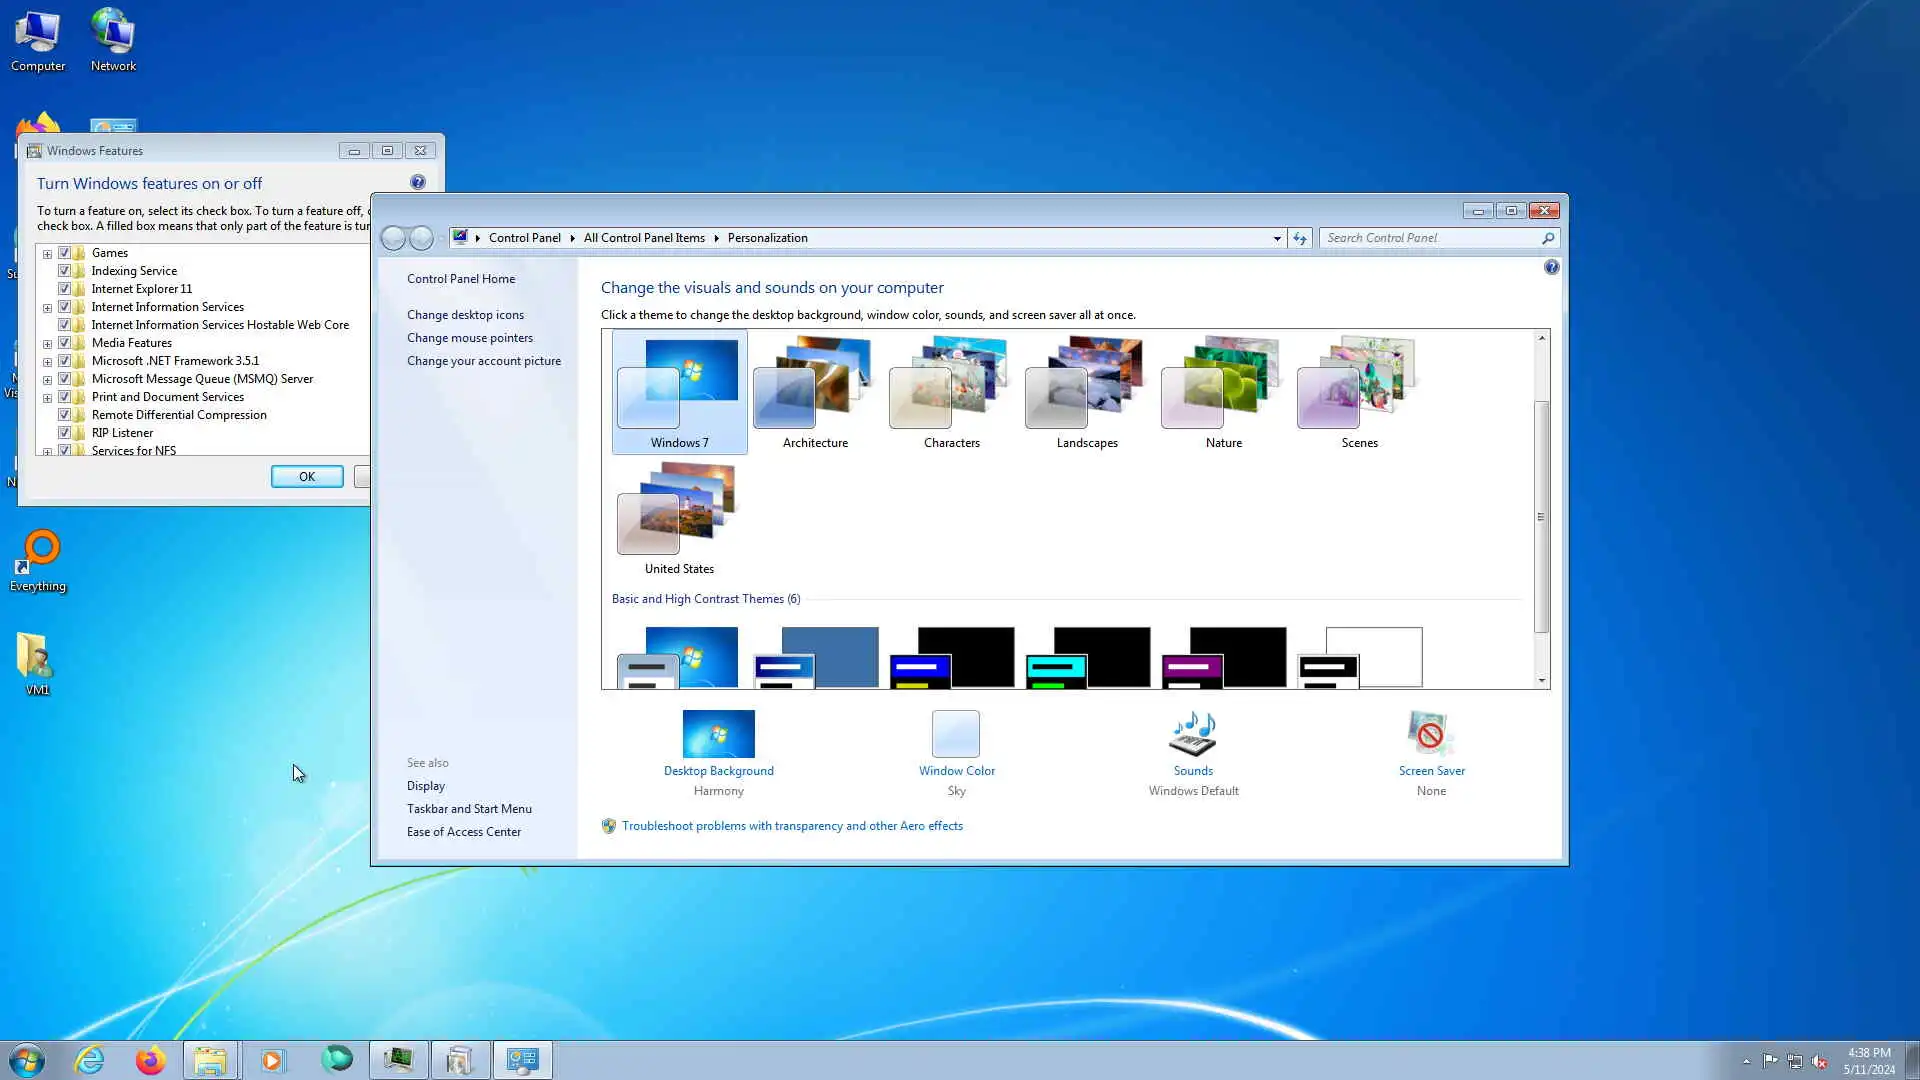Toggle the Internet Explorer 11 checkbox
Screen dimensions: 1920x1080
coord(65,289)
